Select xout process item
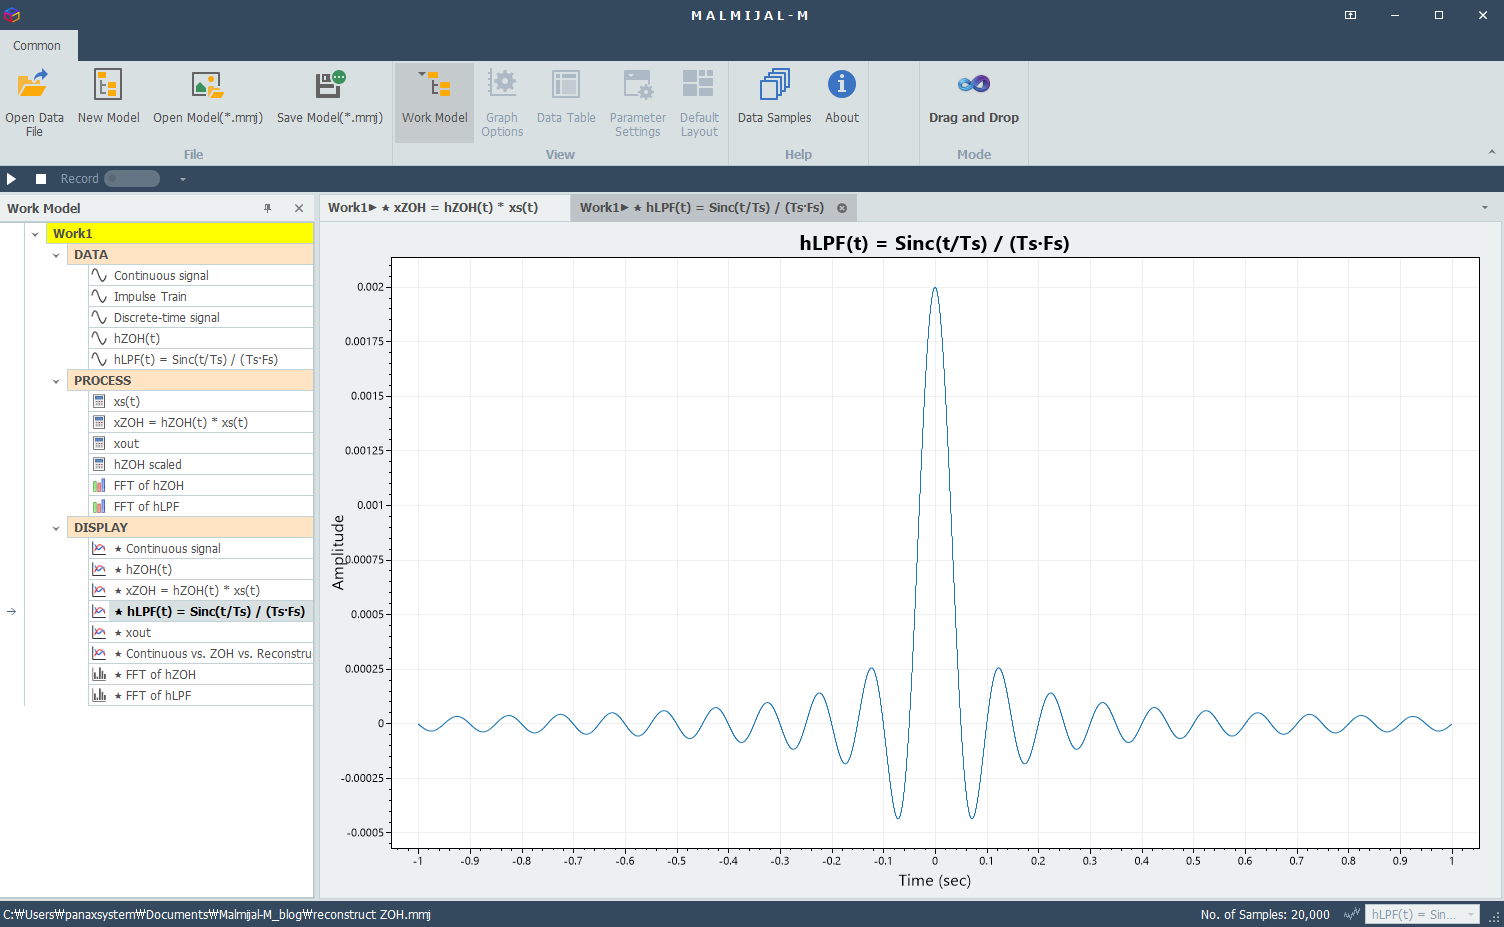The height and width of the screenshot is (927, 1504). coord(200,444)
